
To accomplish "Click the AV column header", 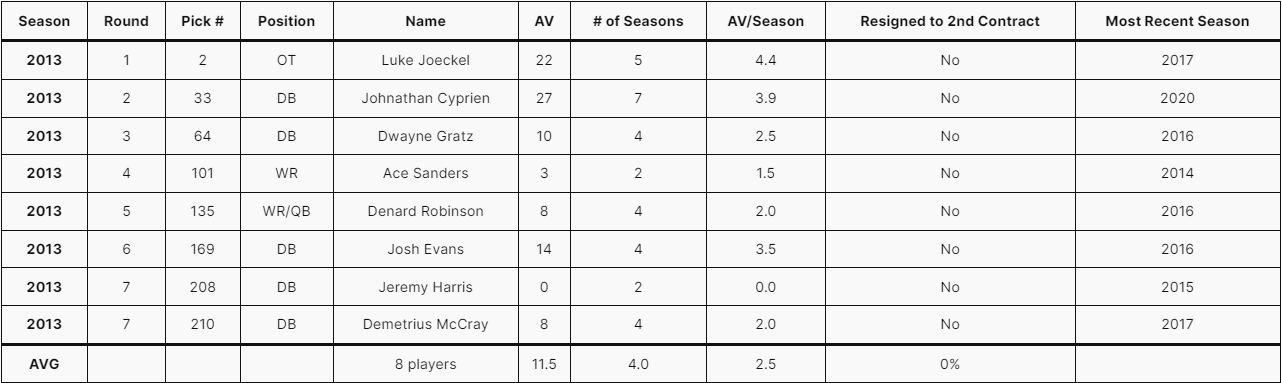I will pos(544,21).
